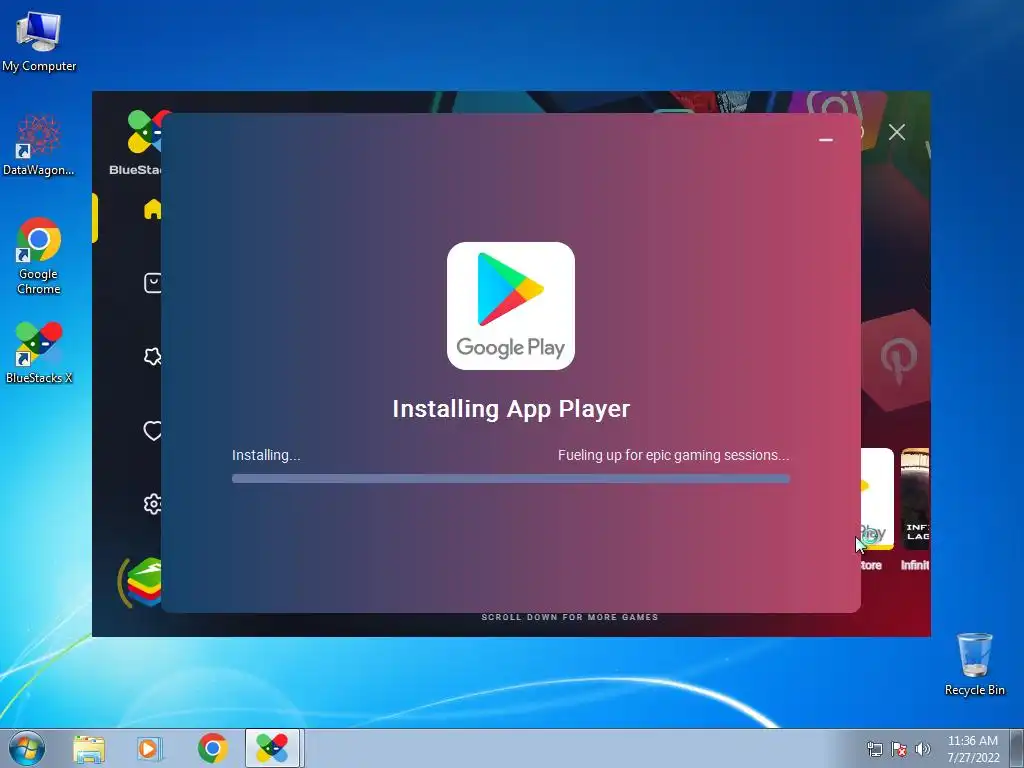This screenshot has width=1024, height=768.
Task: Open Windows Media Player from the taskbar
Action: tap(150, 748)
